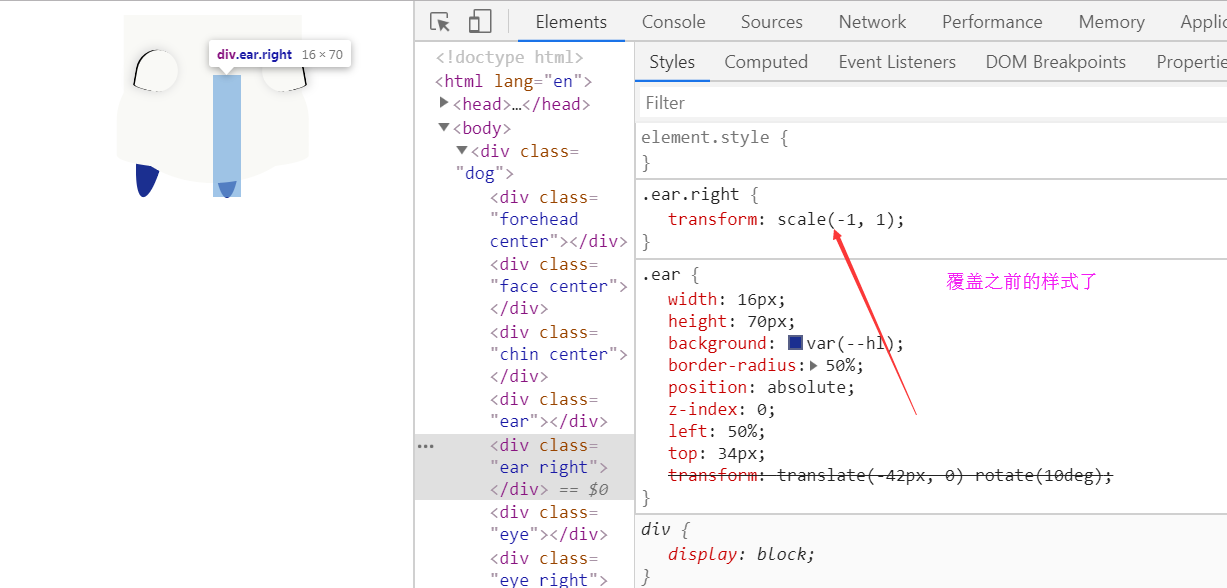Click the z-index 0 declaration
Screen dimensions: 1227x588
(722, 410)
